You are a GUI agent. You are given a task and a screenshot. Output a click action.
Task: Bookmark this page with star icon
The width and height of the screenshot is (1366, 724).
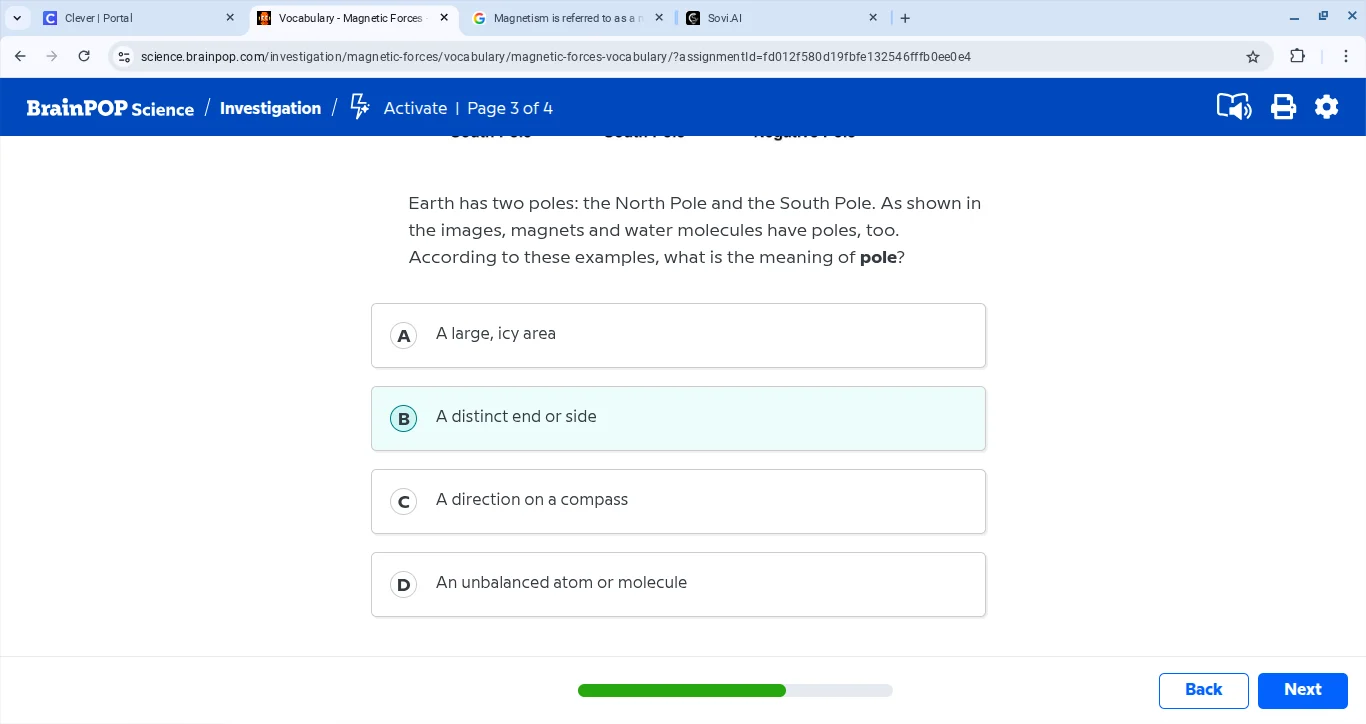pyautogui.click(x=1252, y=57)
